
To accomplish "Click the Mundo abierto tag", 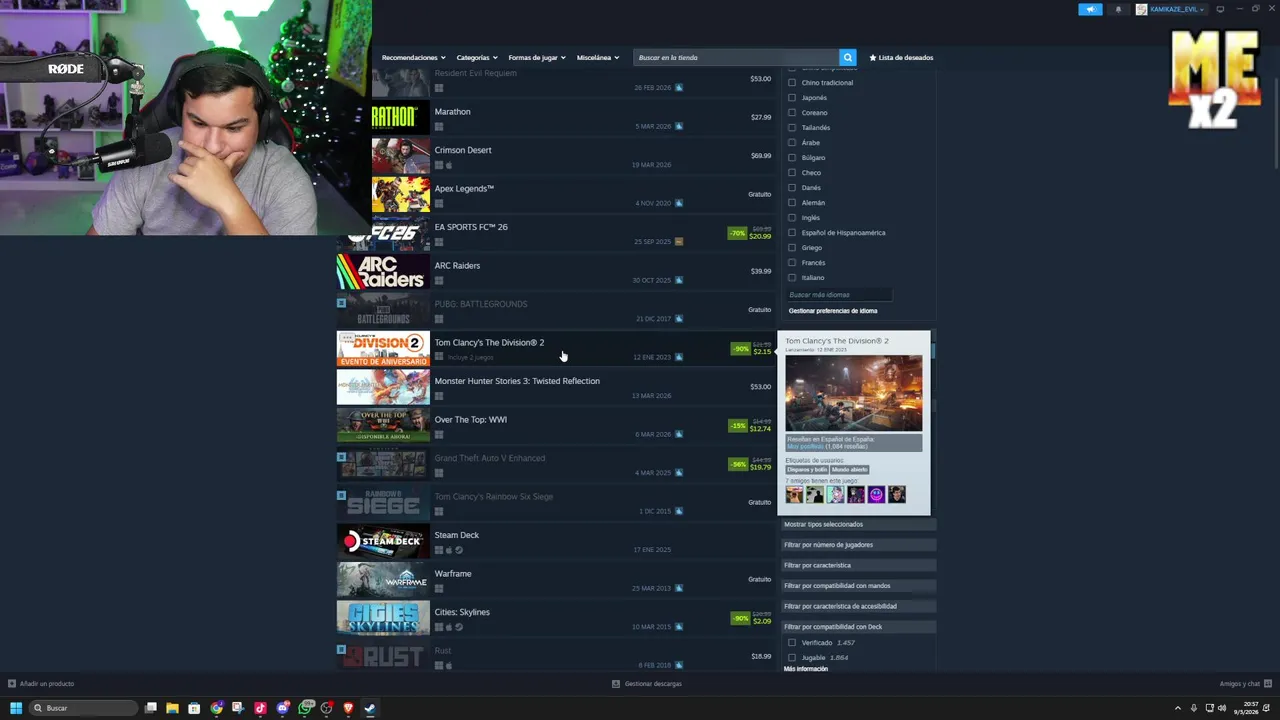I will [849, 470].
